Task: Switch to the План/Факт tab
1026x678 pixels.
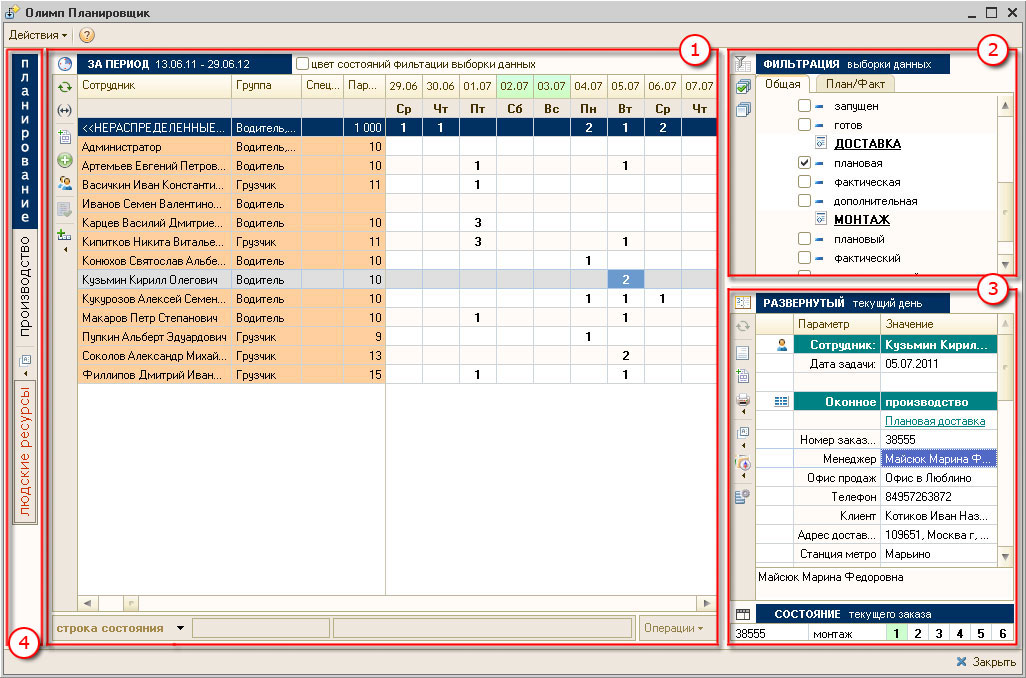Action: coord(855,85)
